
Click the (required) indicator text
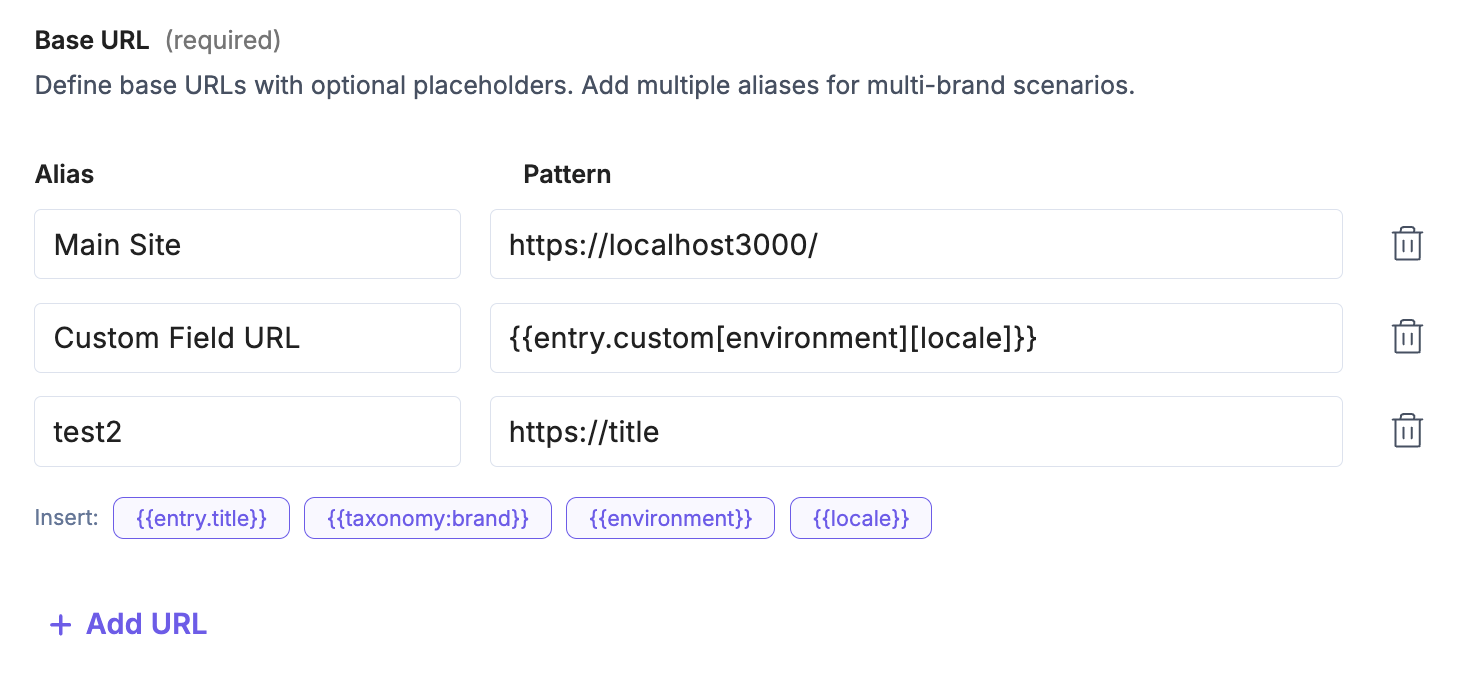click(222, 40)
